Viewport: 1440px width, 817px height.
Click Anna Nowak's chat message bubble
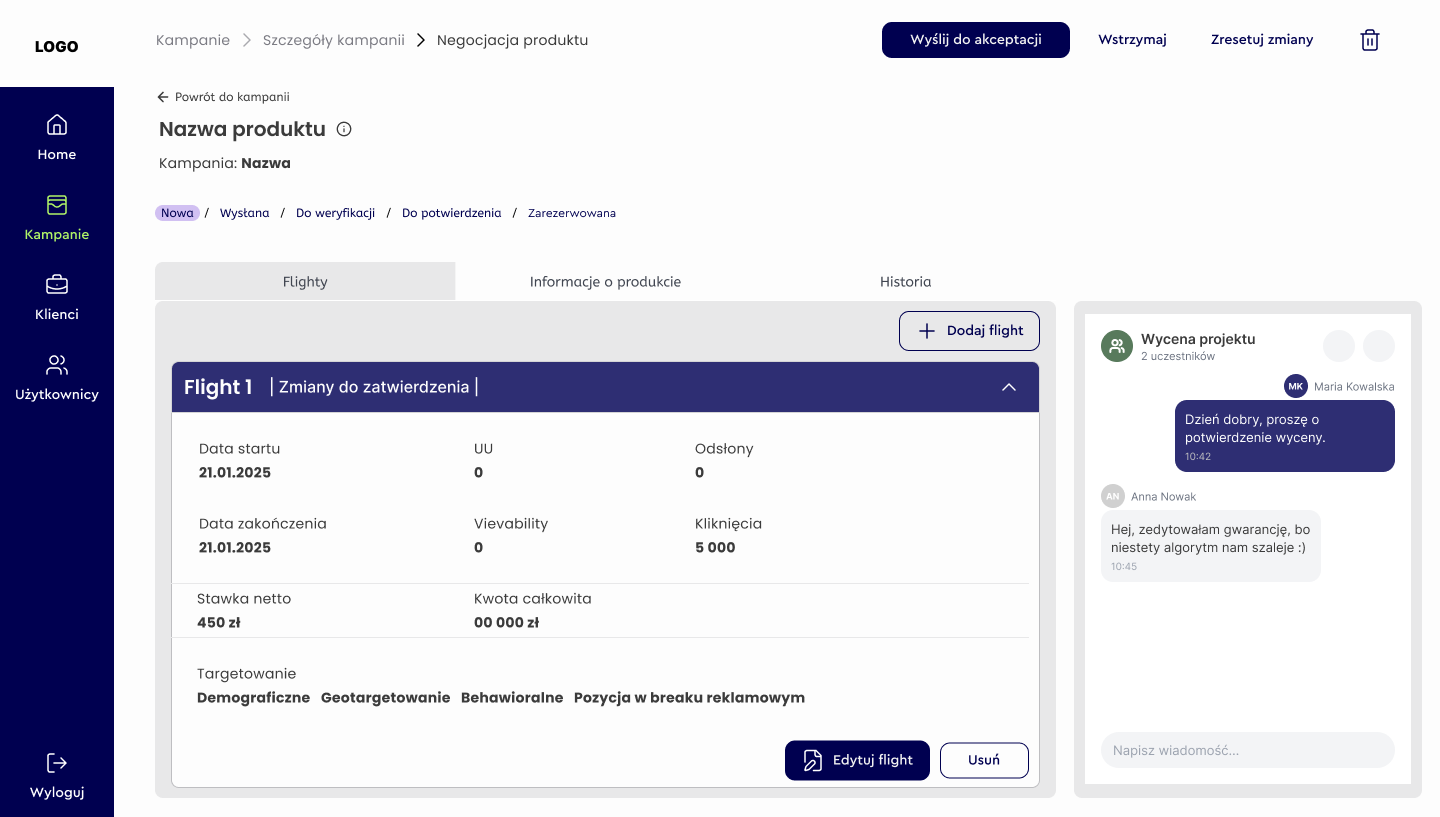[x=1211, y=546]
